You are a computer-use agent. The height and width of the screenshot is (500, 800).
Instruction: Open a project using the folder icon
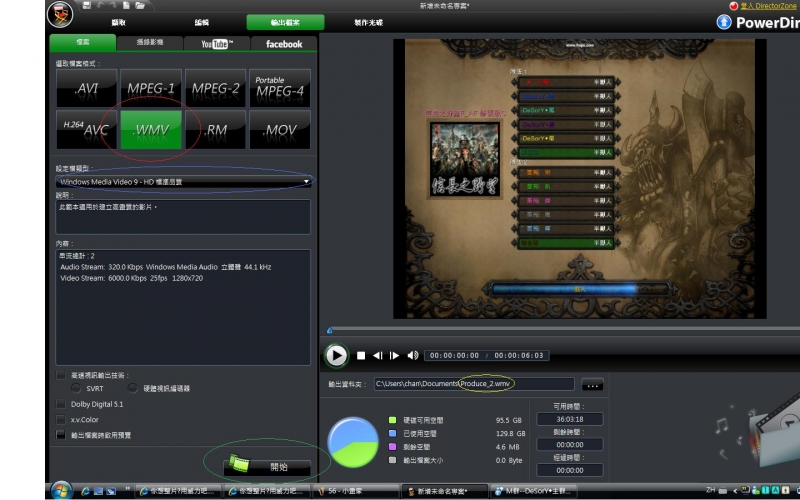click(x=140, y=5)
